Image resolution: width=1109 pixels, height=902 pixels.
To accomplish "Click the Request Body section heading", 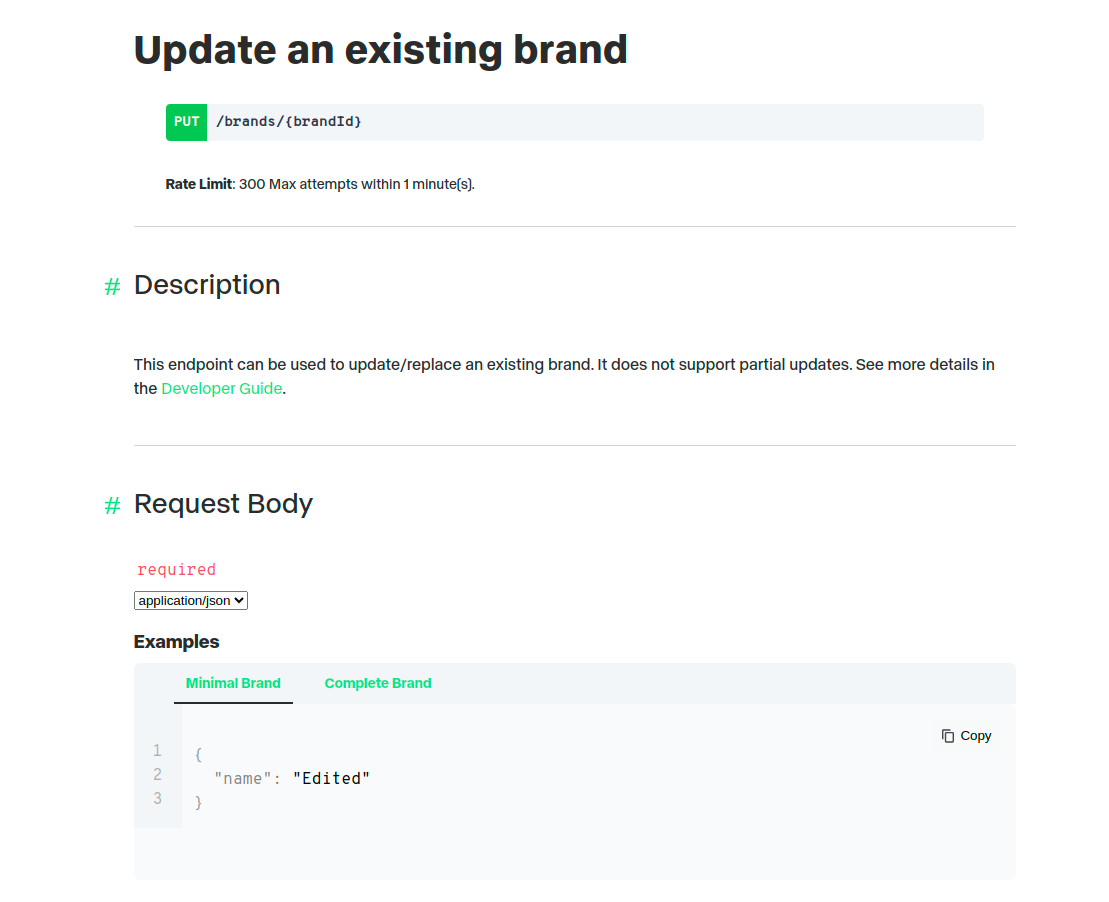I will (x=223, y=504).
